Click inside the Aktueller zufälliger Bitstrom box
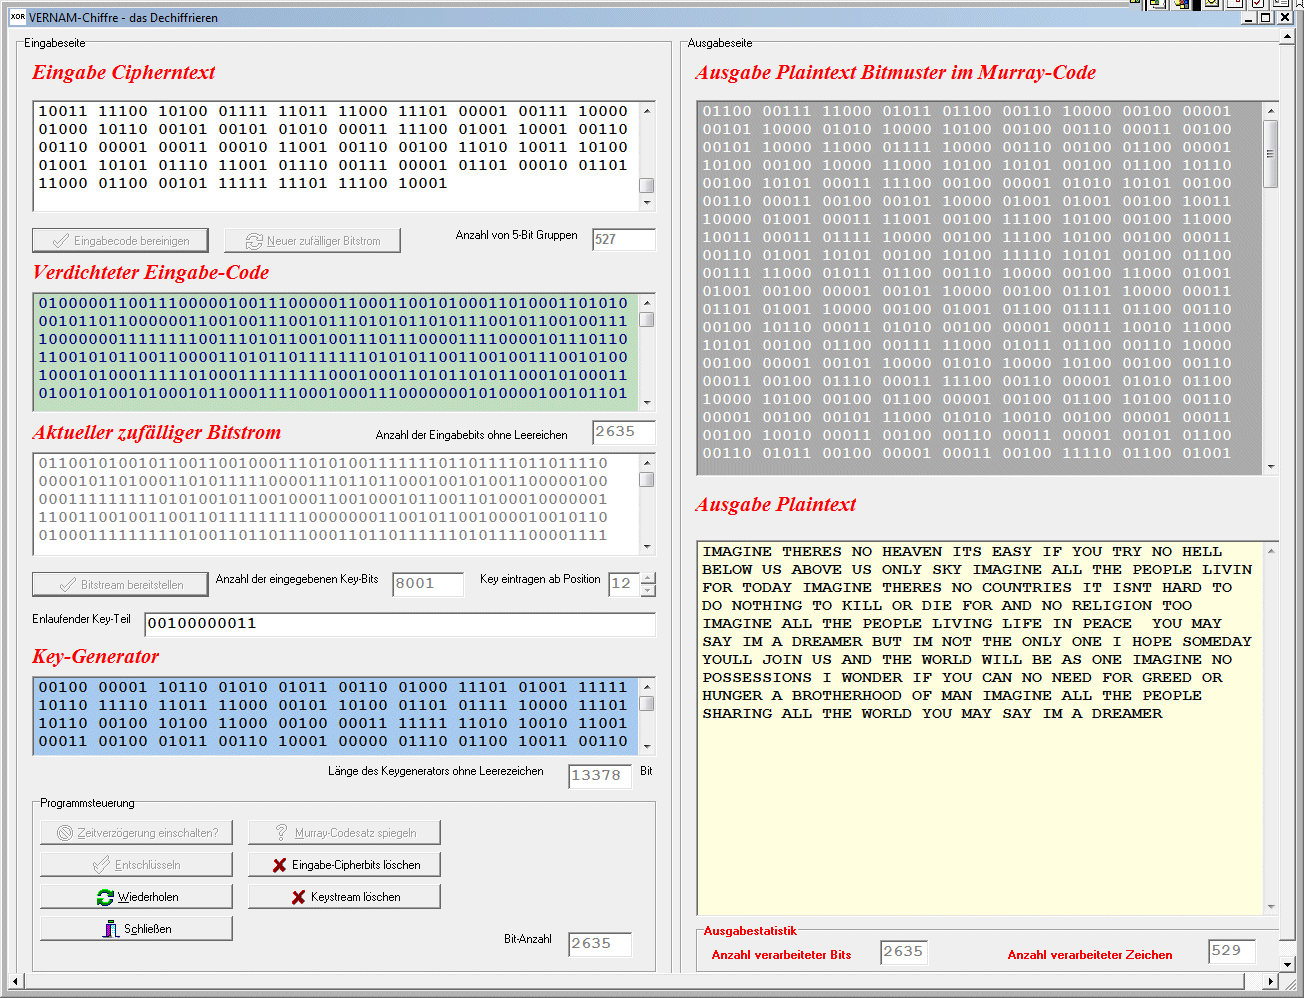1304x998 pixels. click(336, 504)
